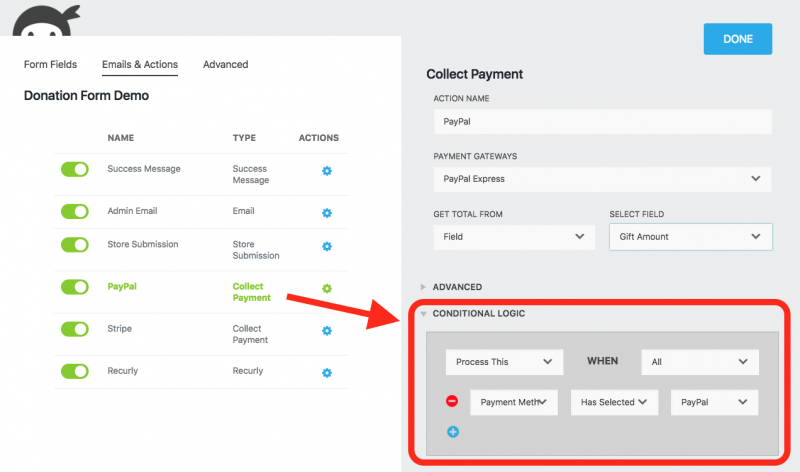Select the Admin Email action name

(132, 211)
